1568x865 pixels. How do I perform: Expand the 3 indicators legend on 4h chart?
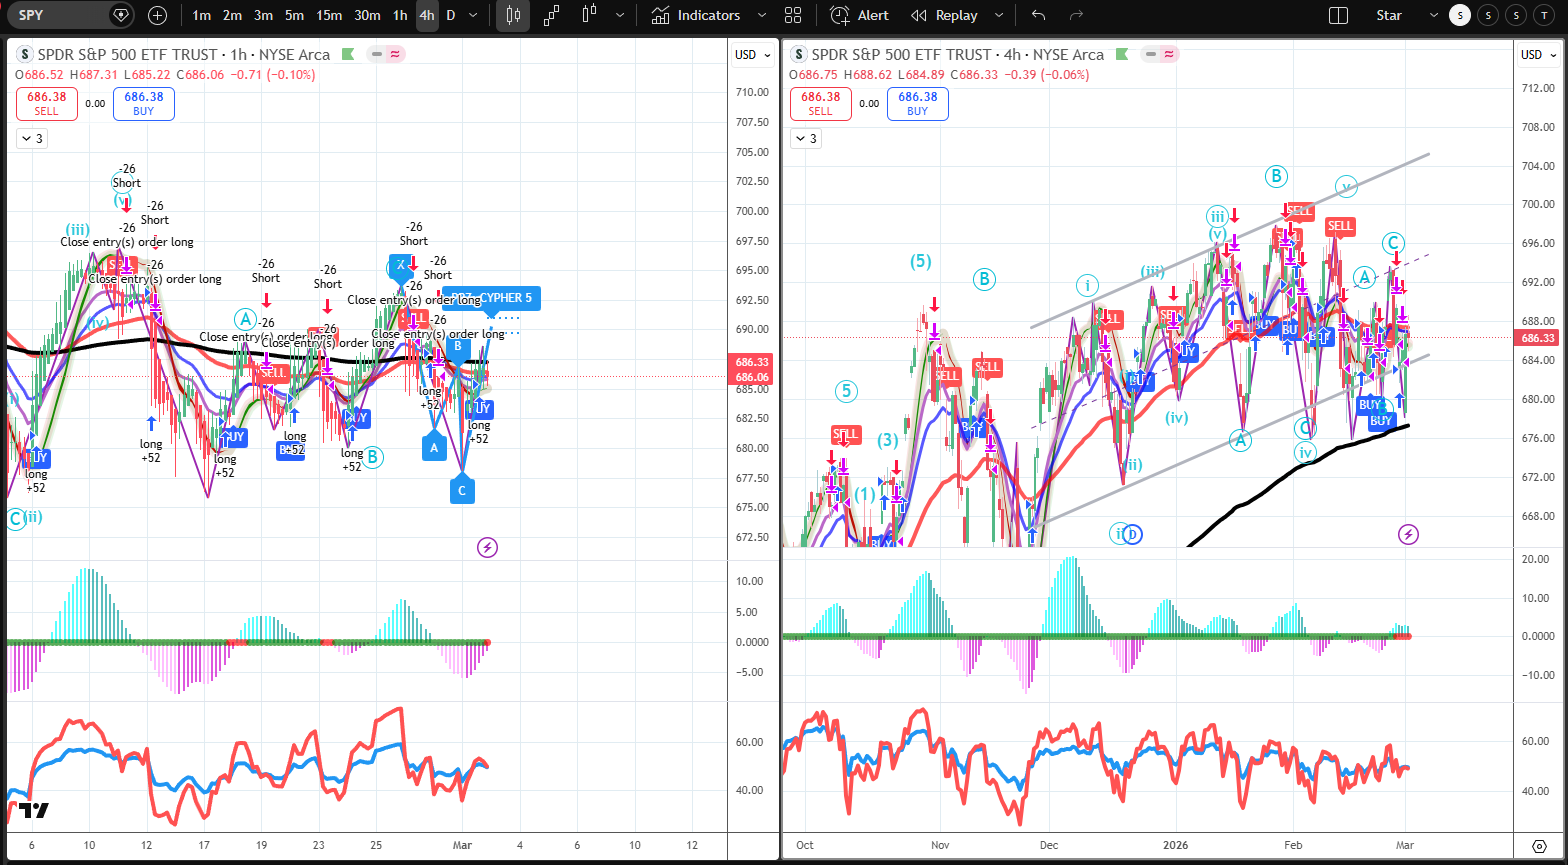click(x=805, y=139)
